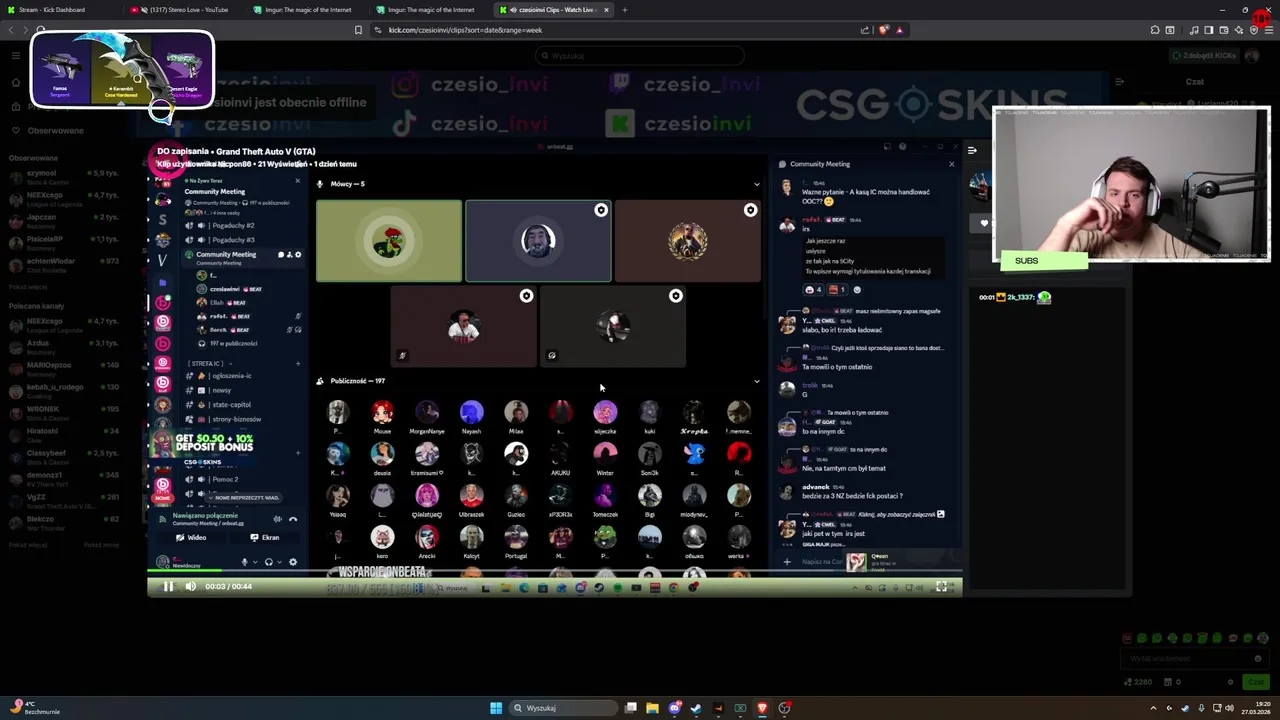
Task: Bookmark this page via bookmark icon
Action: 358,30
